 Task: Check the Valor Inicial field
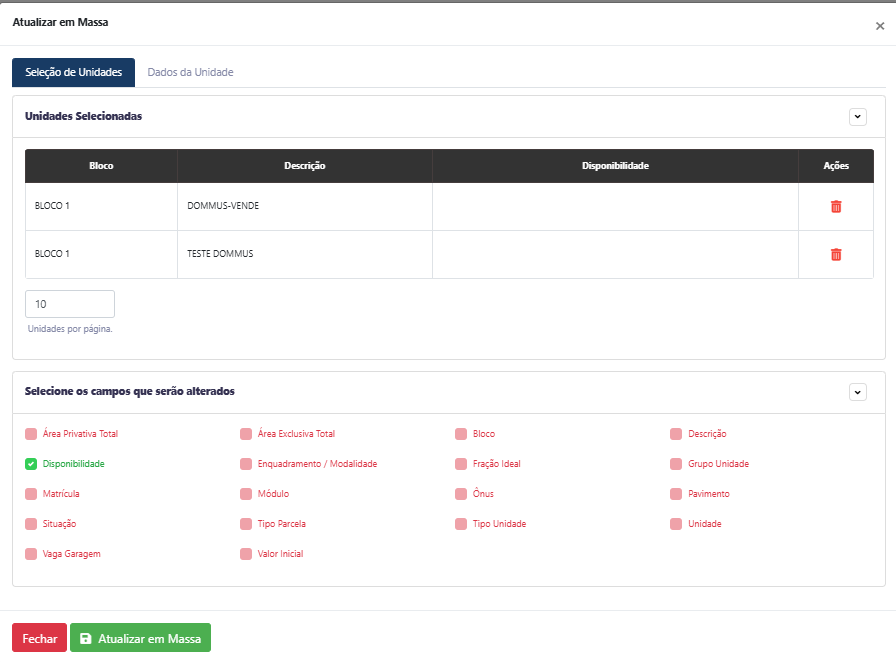click(246, 554)
